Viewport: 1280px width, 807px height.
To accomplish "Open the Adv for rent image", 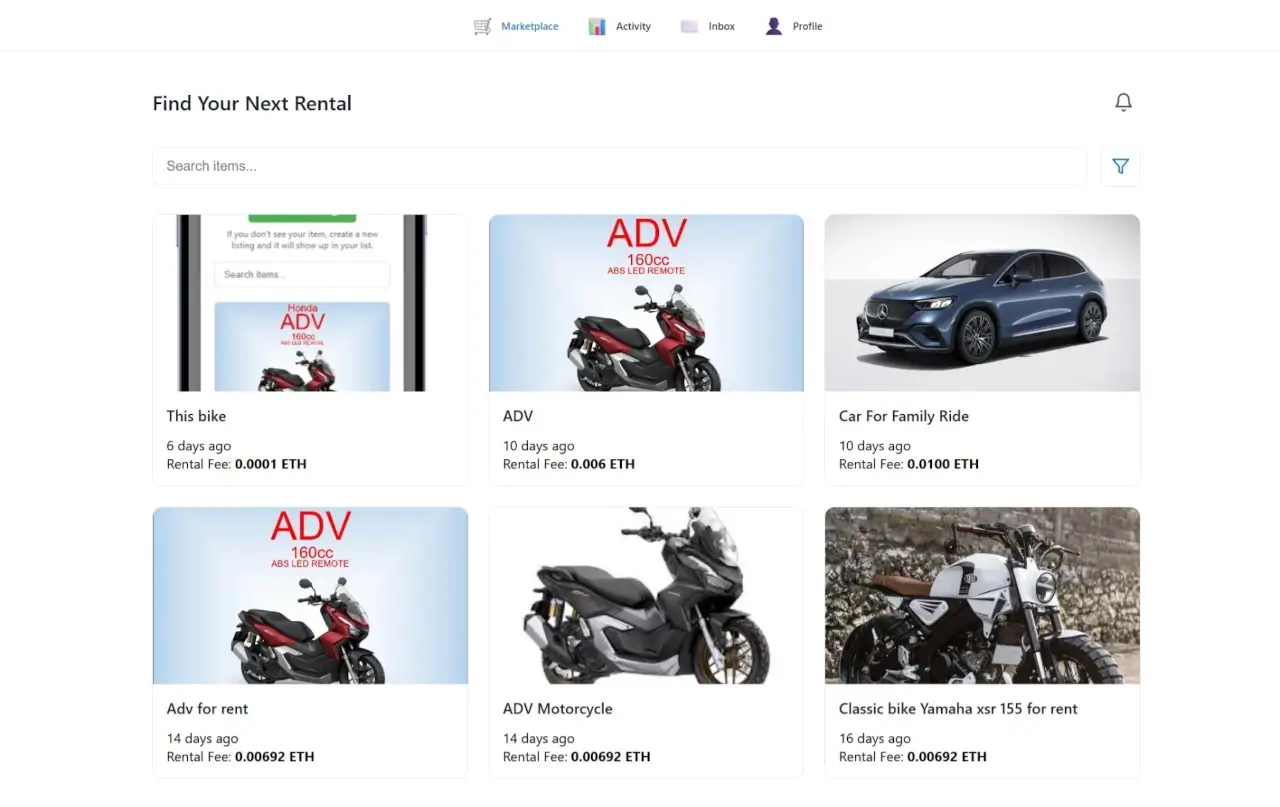I will [310, 595].
